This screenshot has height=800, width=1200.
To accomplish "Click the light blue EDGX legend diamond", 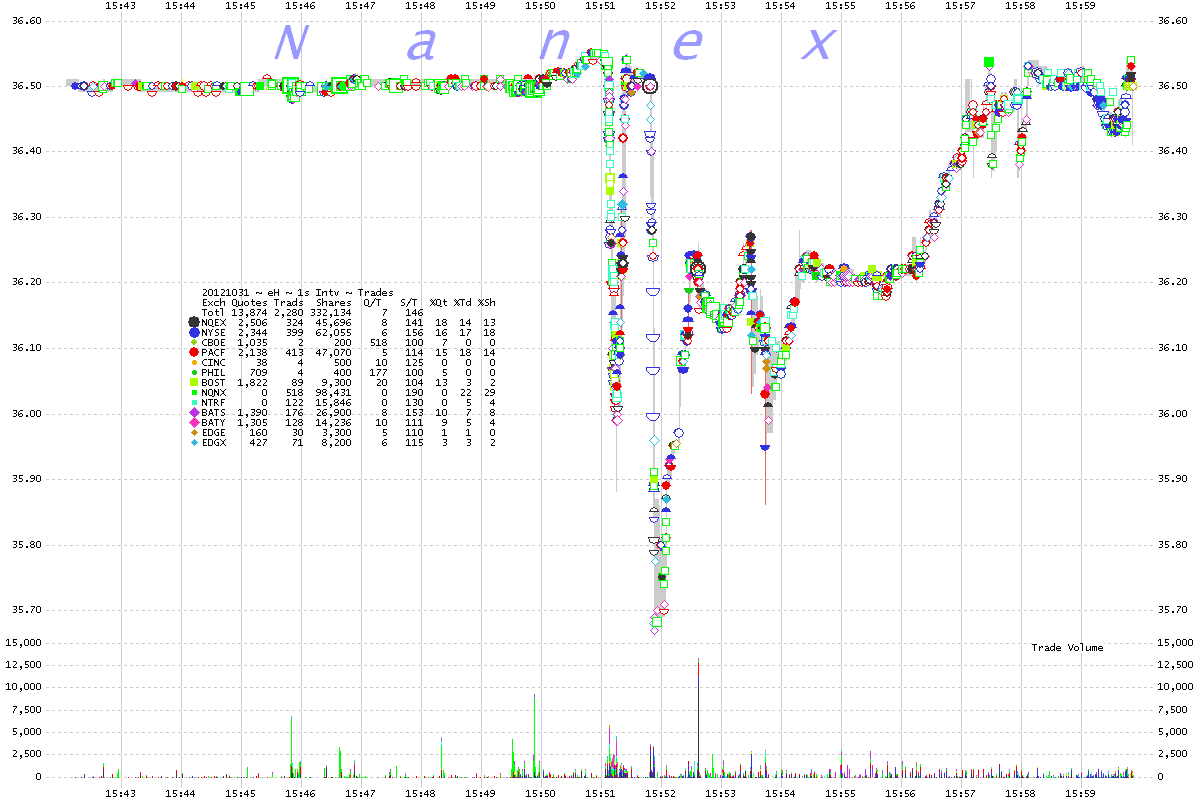I will (193, 442).
